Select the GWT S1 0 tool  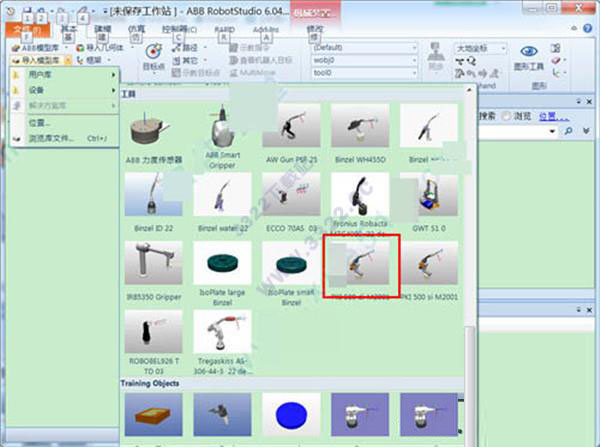pyautogui.click(x=428, y=198)
